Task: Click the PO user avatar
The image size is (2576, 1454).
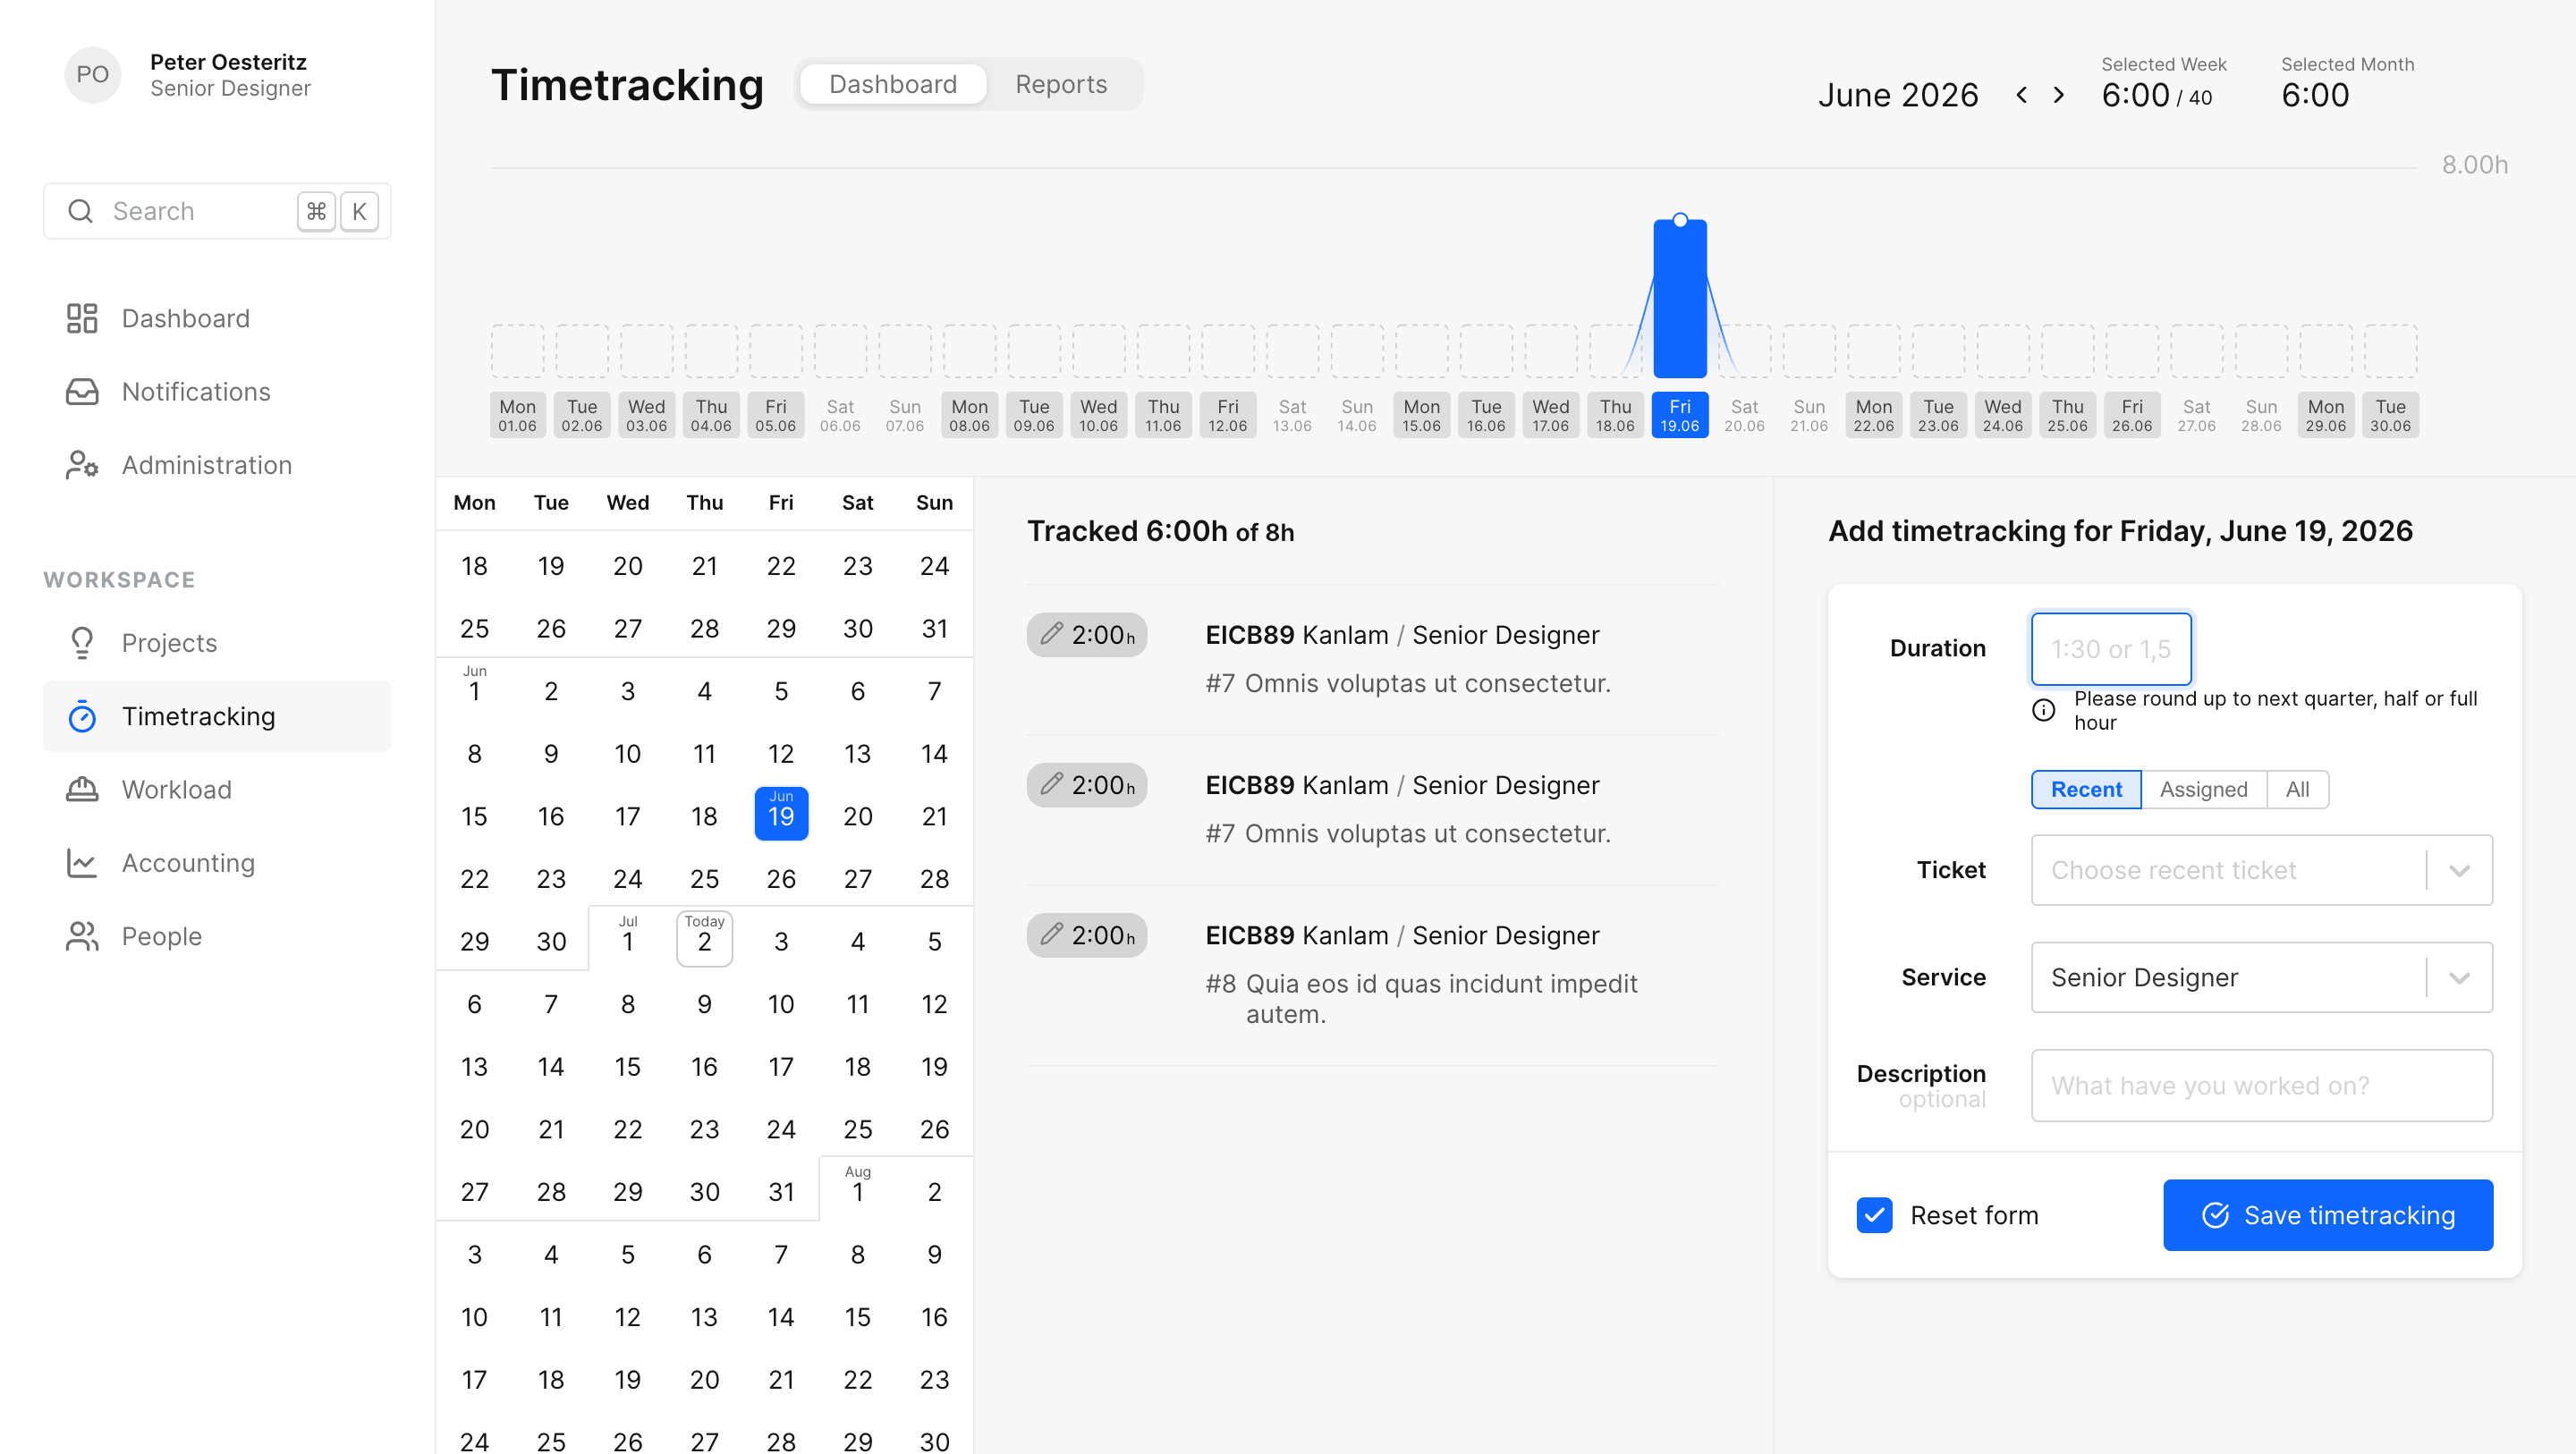Action: 92,75
